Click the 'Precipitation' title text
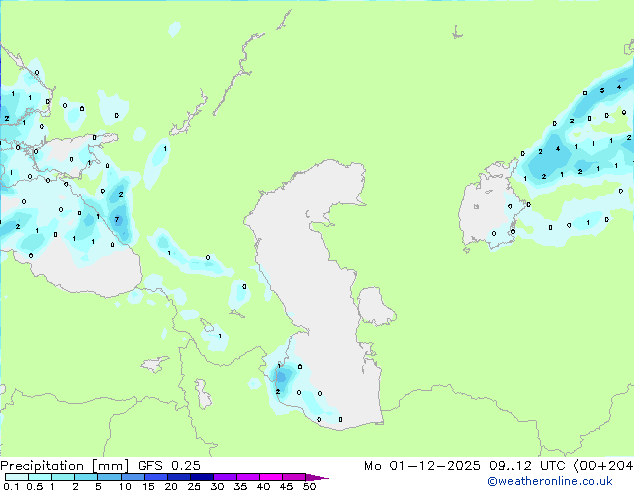634x490 pixels. [42, 466]
